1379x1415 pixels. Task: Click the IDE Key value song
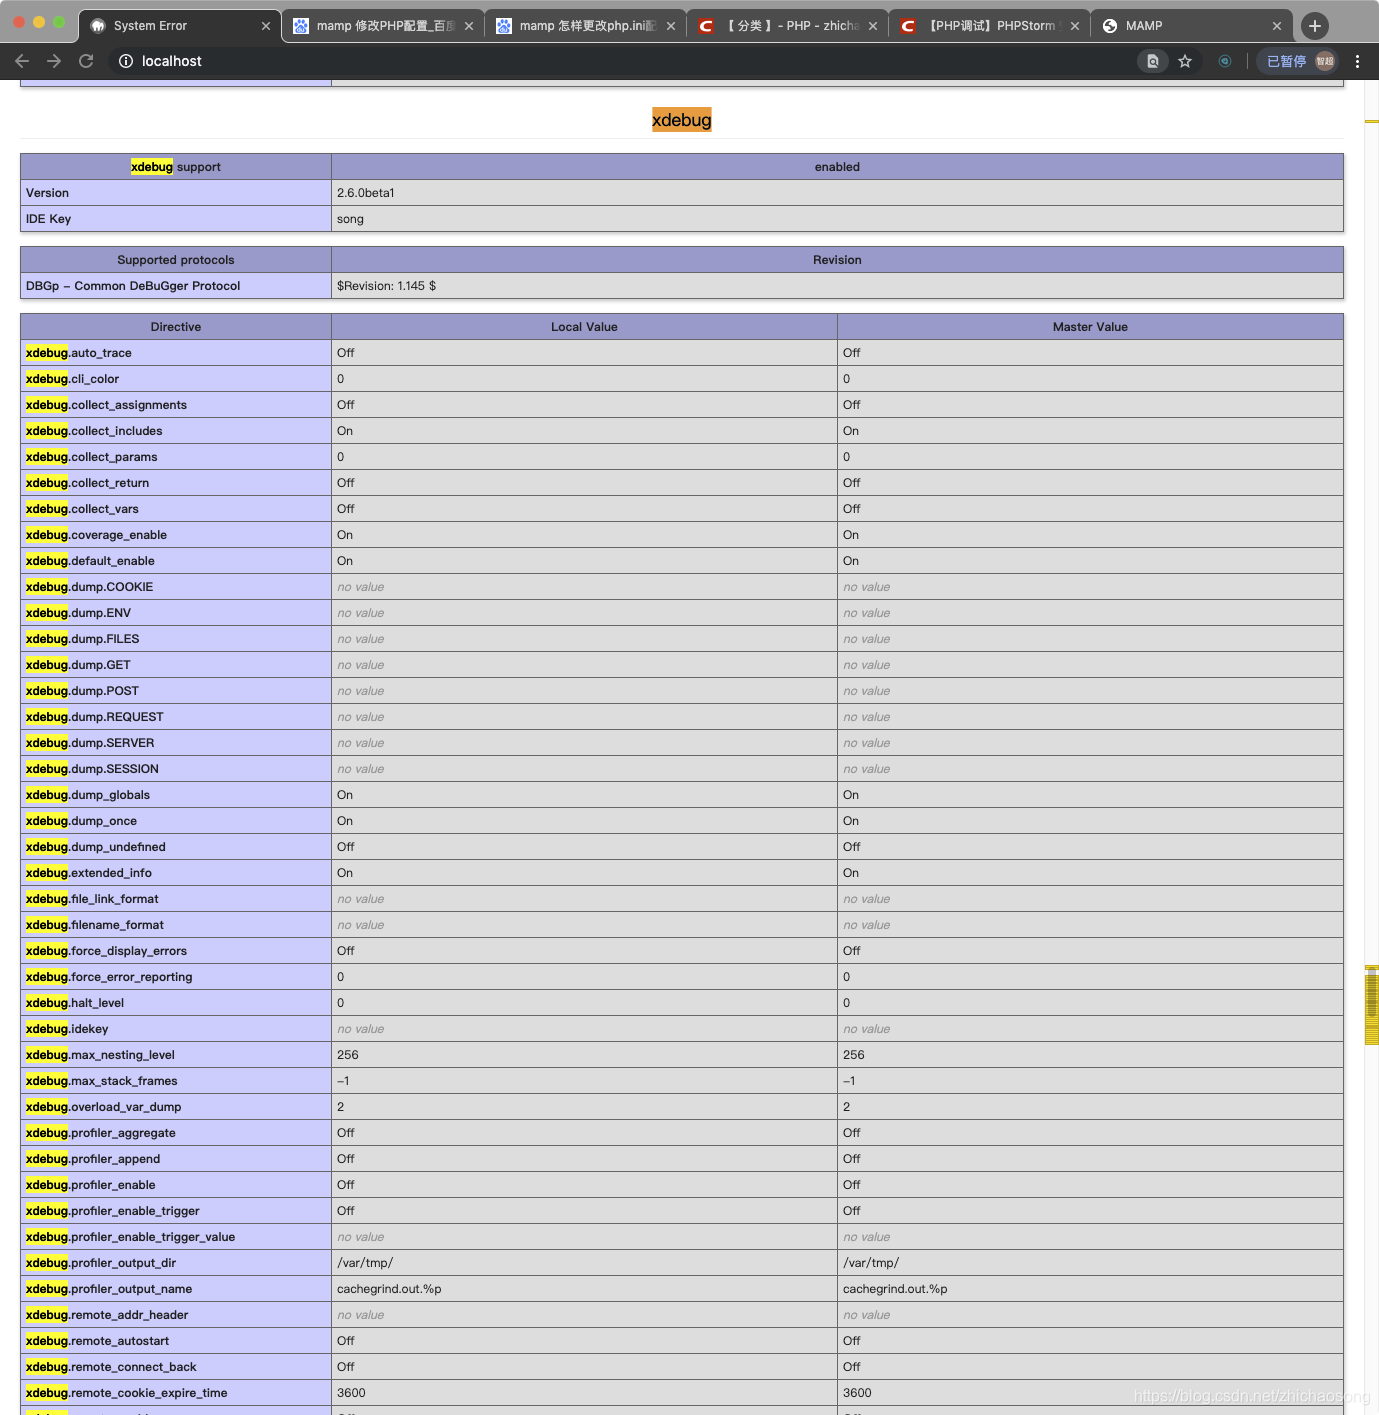tap(350, 219)
